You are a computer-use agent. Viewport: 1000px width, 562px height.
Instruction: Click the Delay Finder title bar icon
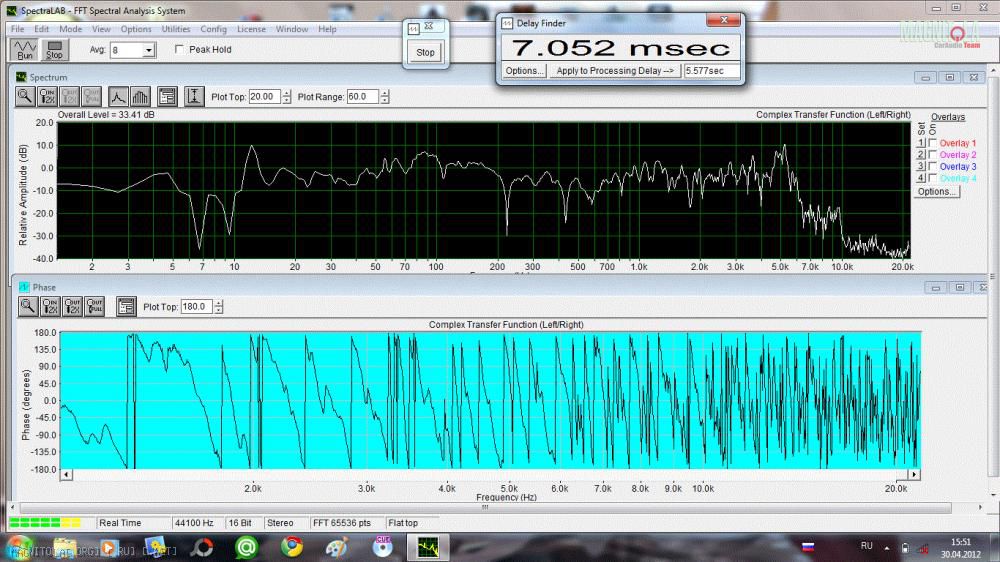(507, 23)
